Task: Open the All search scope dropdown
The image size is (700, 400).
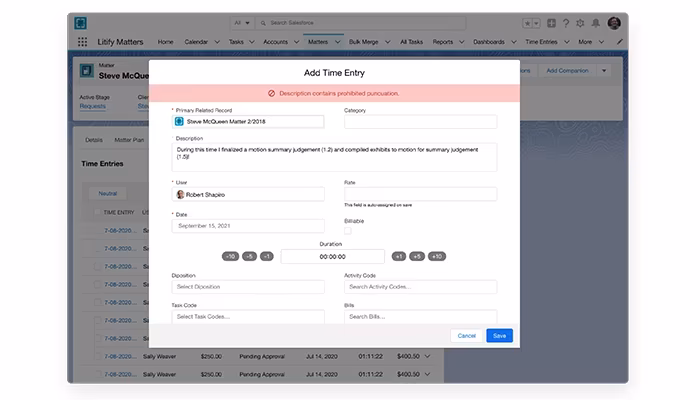Action: [242, 23]
